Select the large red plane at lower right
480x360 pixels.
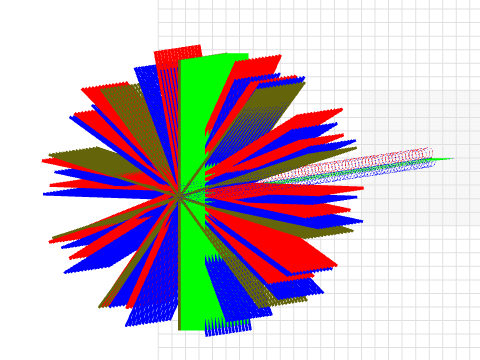click(x=287, y=243)
